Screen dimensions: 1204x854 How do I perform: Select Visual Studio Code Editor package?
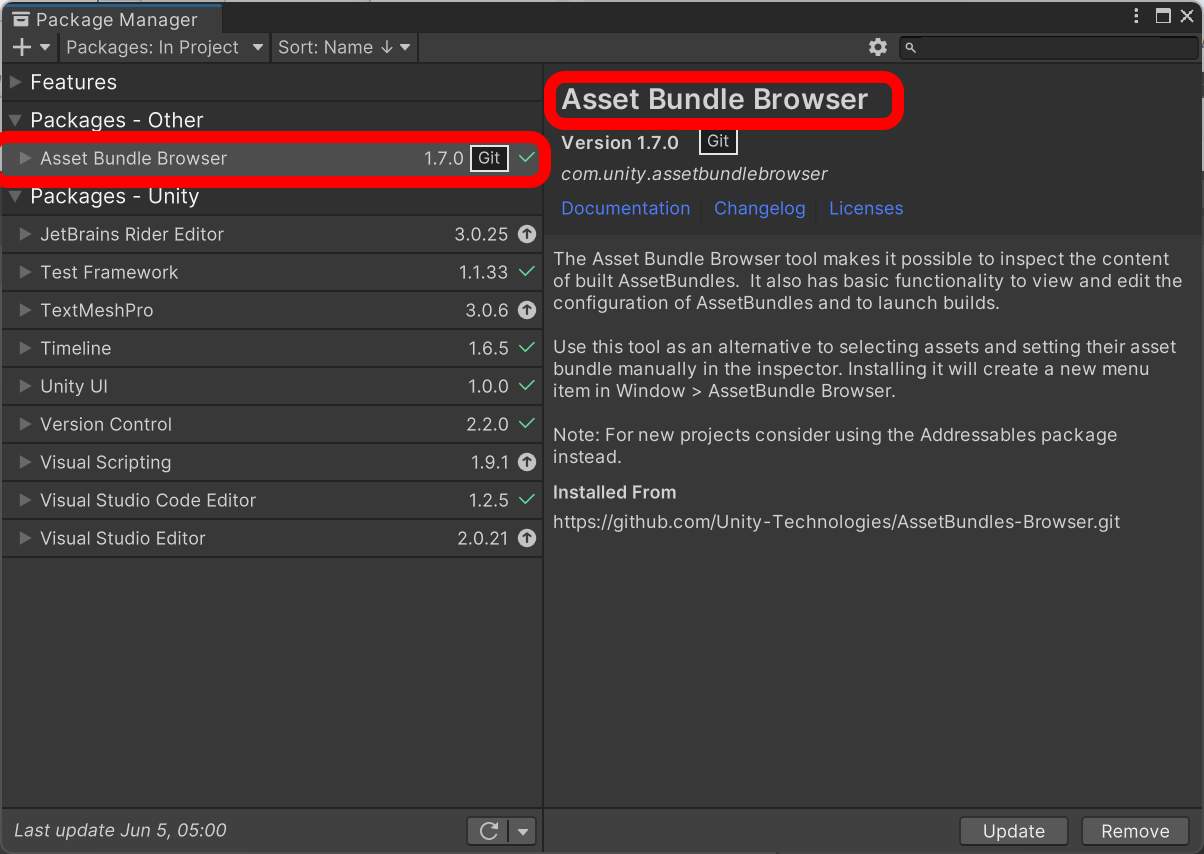(272, 500)
